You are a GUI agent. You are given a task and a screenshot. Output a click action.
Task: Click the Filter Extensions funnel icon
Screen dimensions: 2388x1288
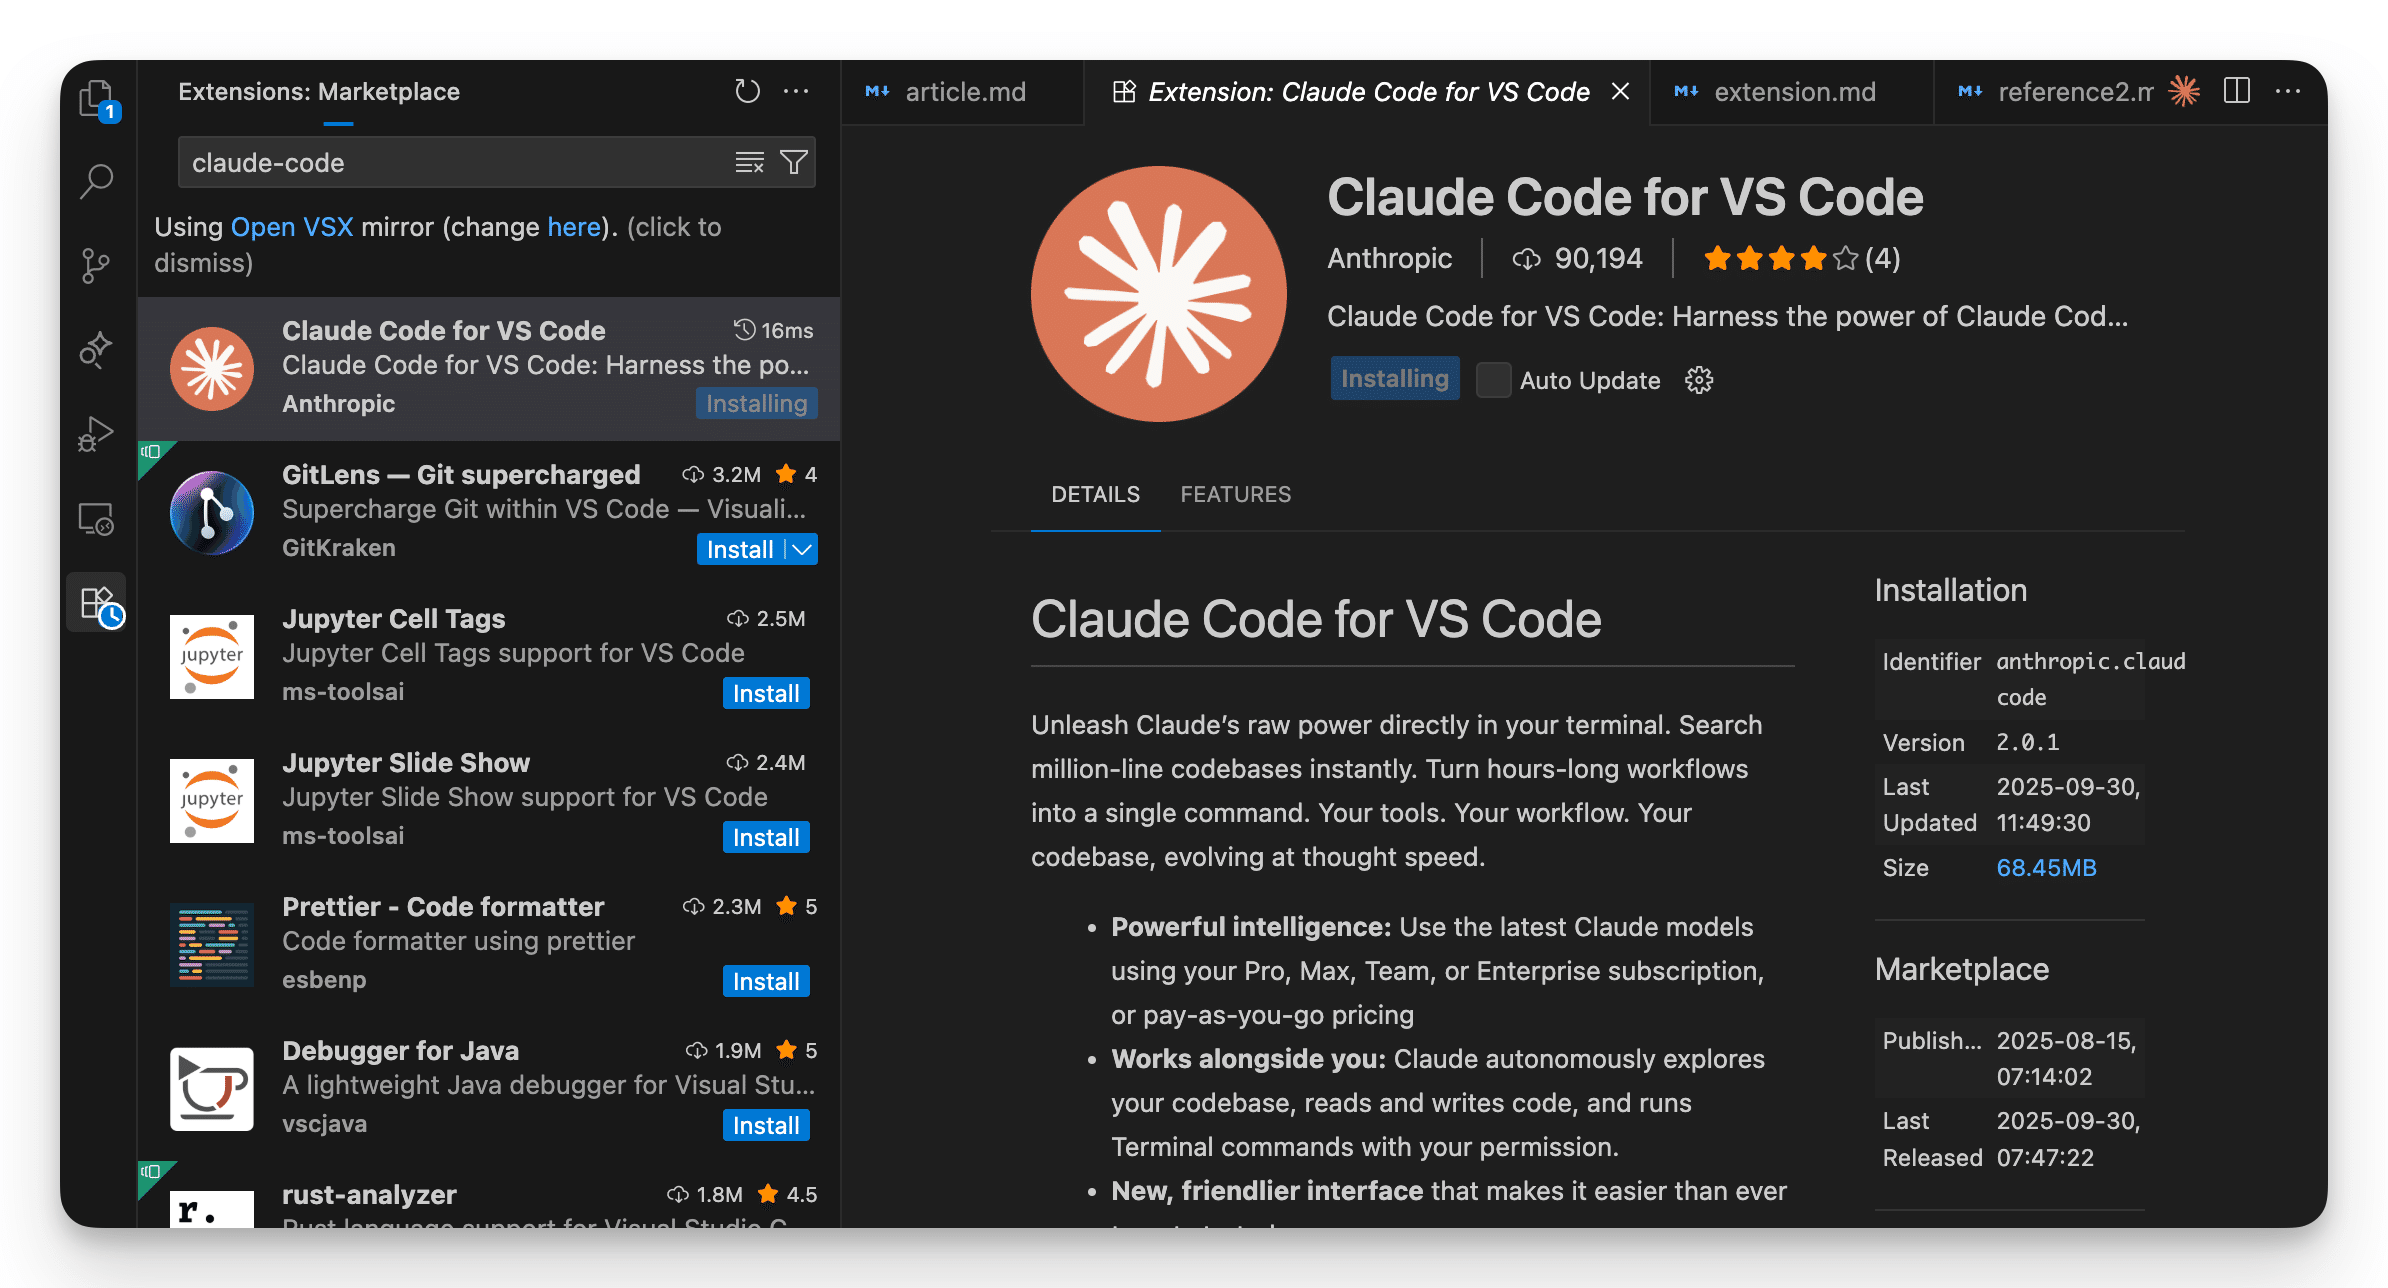[794, 162]
